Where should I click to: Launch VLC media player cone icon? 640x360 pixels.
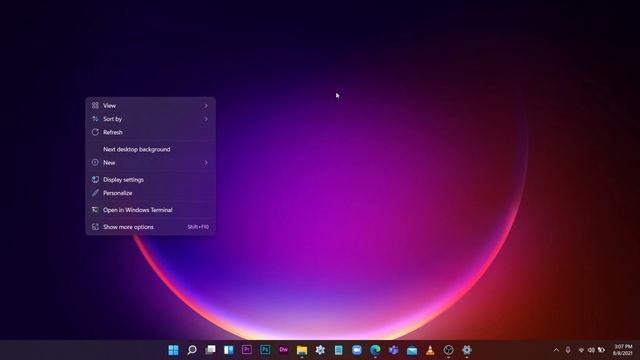coord(430,350)
